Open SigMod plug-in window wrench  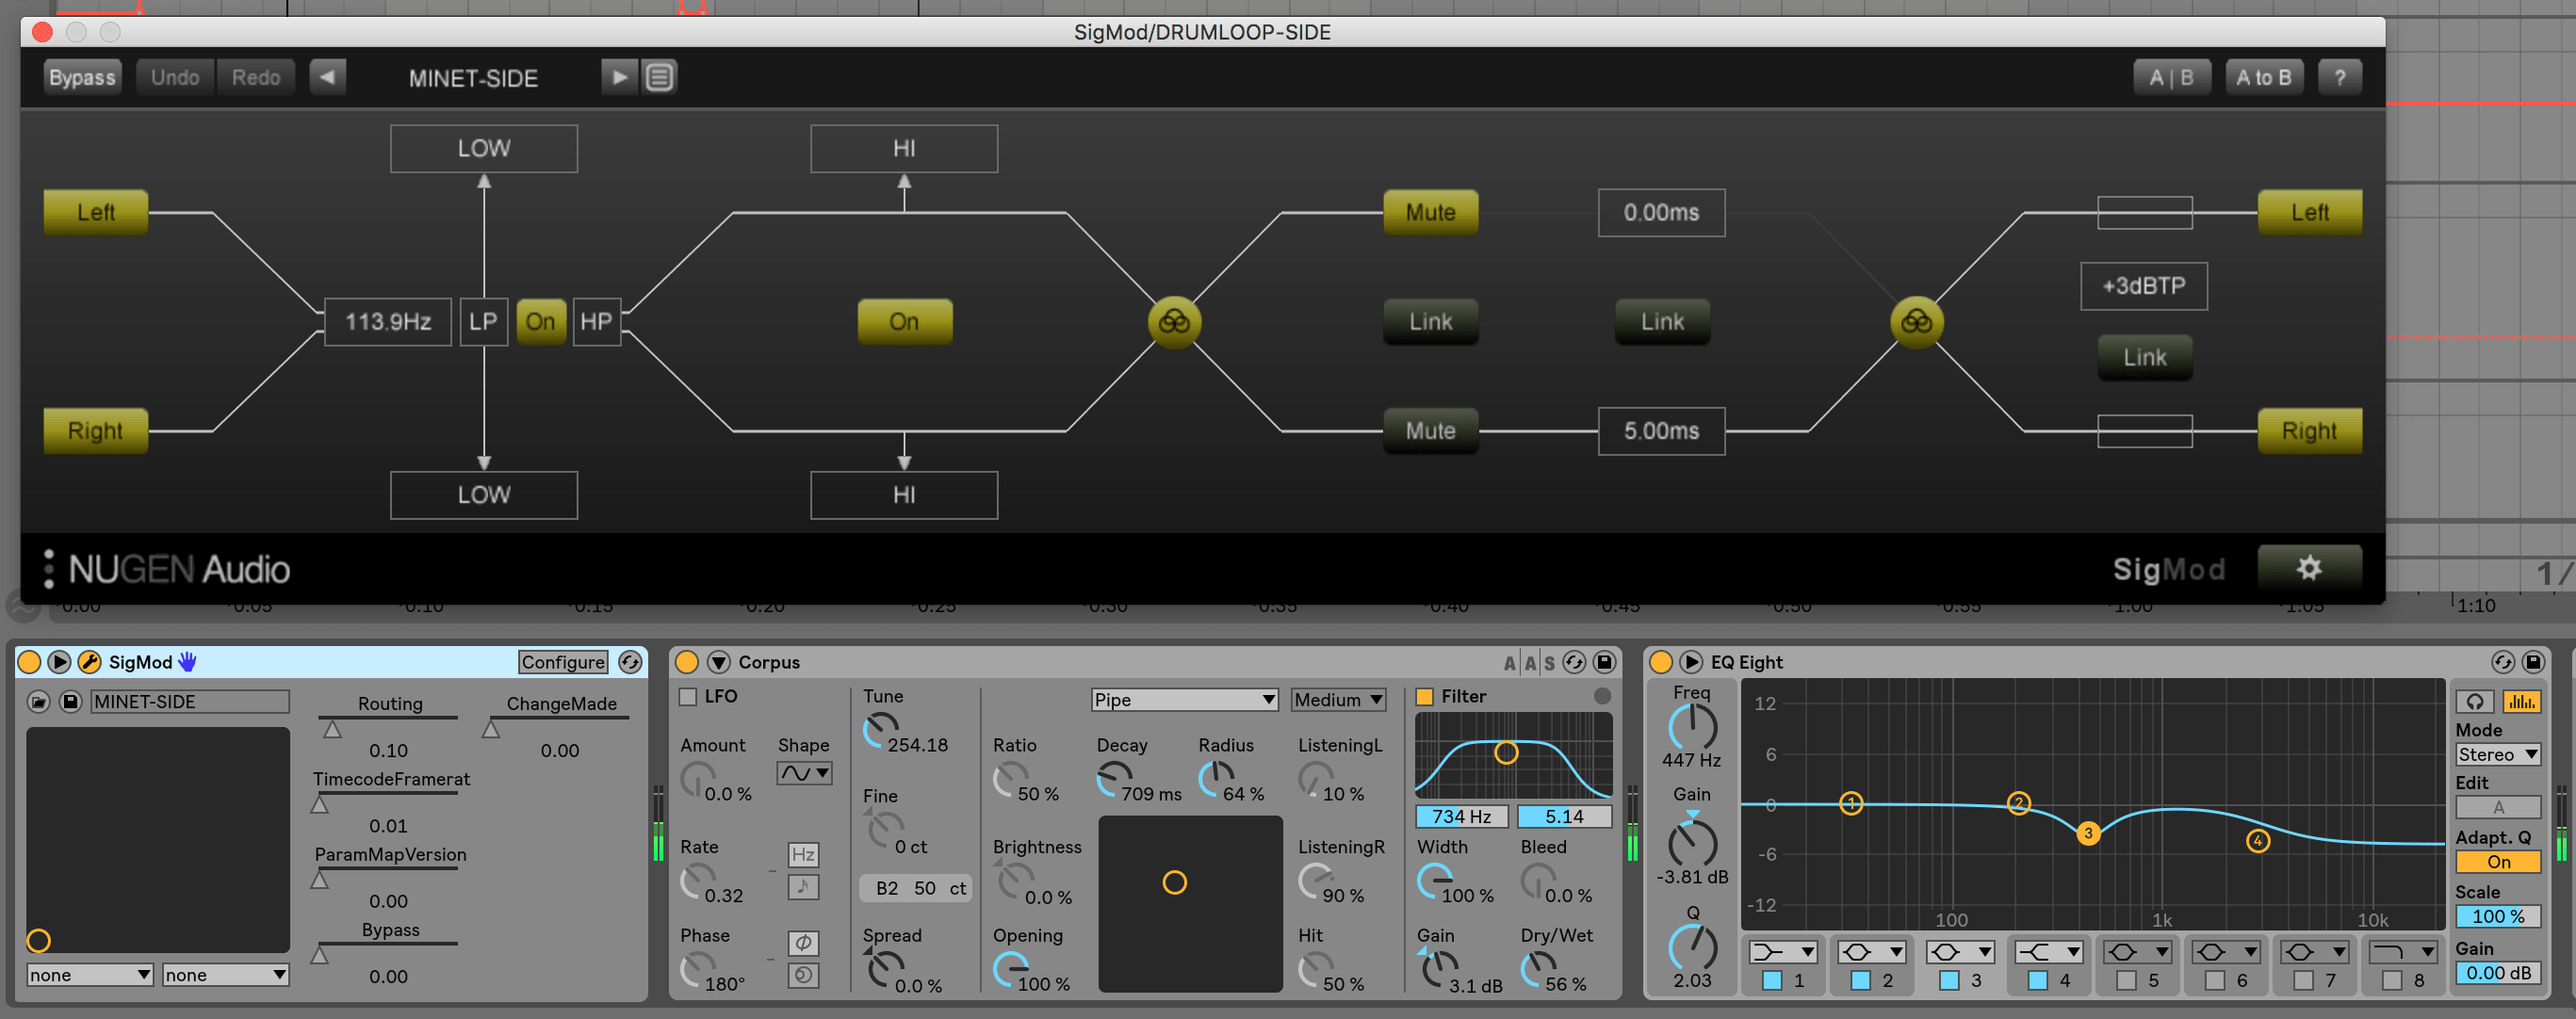pyautogui.click(x=89, y=662)
